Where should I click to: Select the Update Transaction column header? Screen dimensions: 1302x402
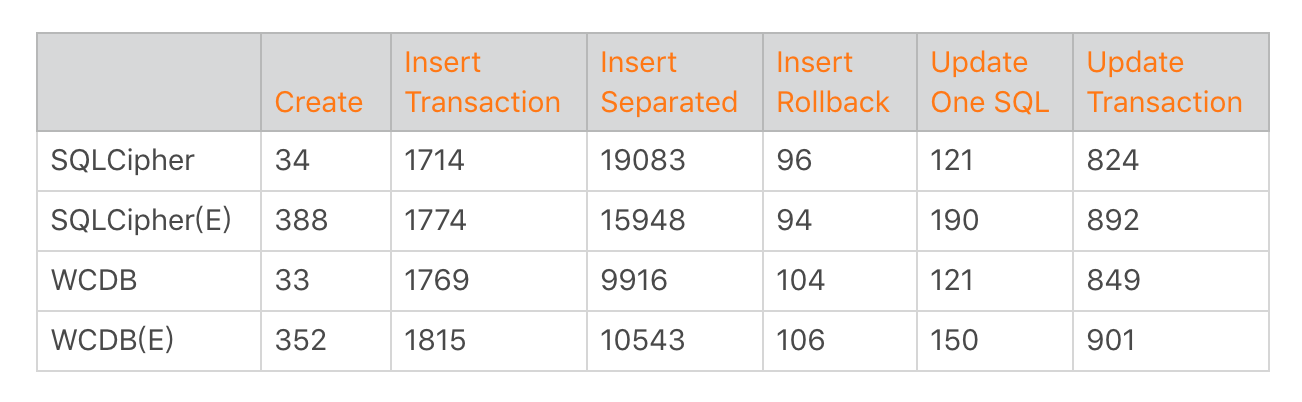pyautogui.click(x=1164, y=82)
